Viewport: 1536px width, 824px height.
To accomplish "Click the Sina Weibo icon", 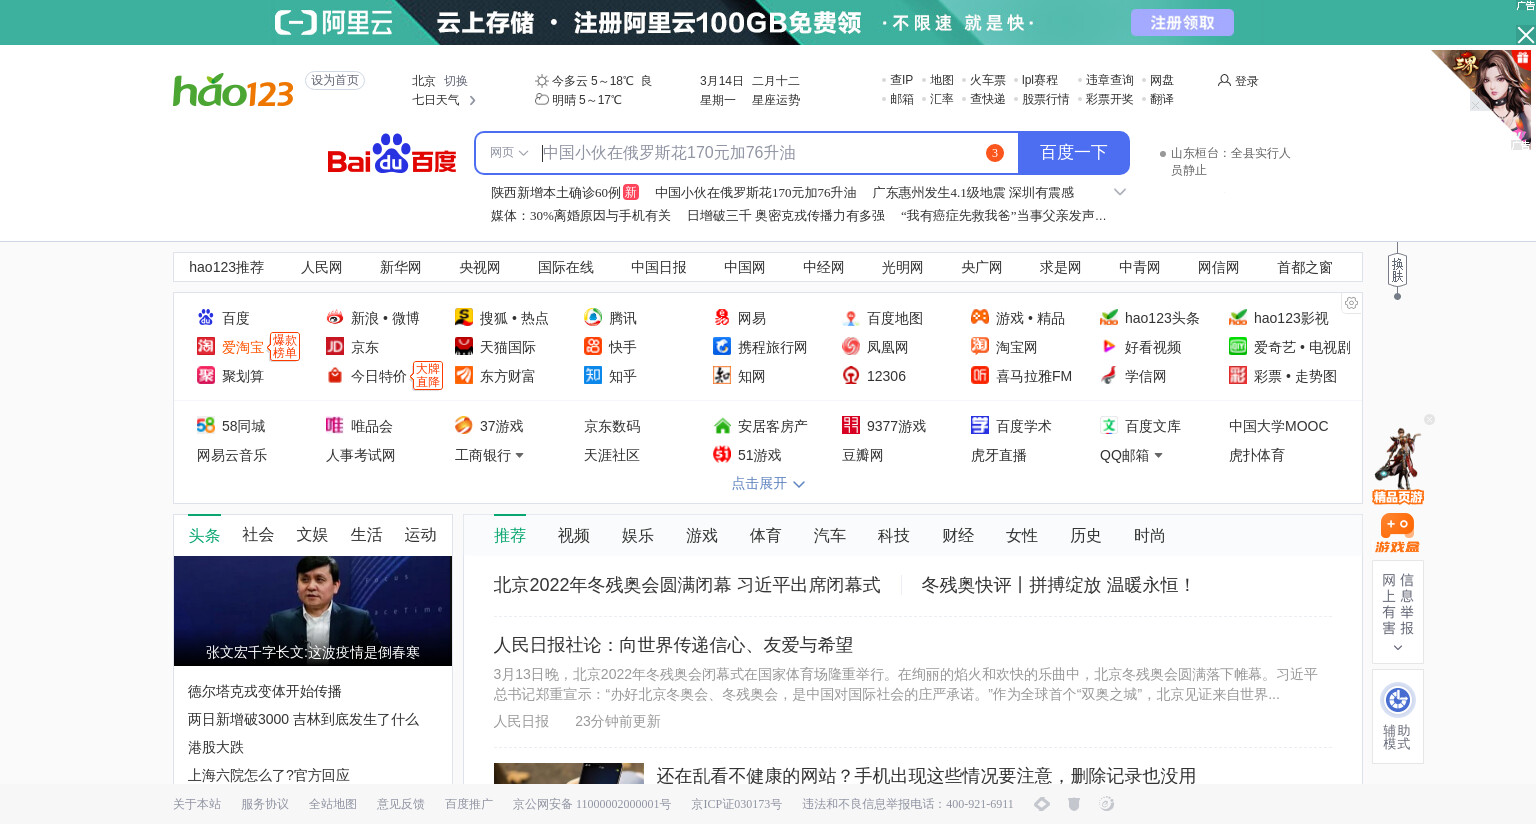I will (x=335, y=318).
